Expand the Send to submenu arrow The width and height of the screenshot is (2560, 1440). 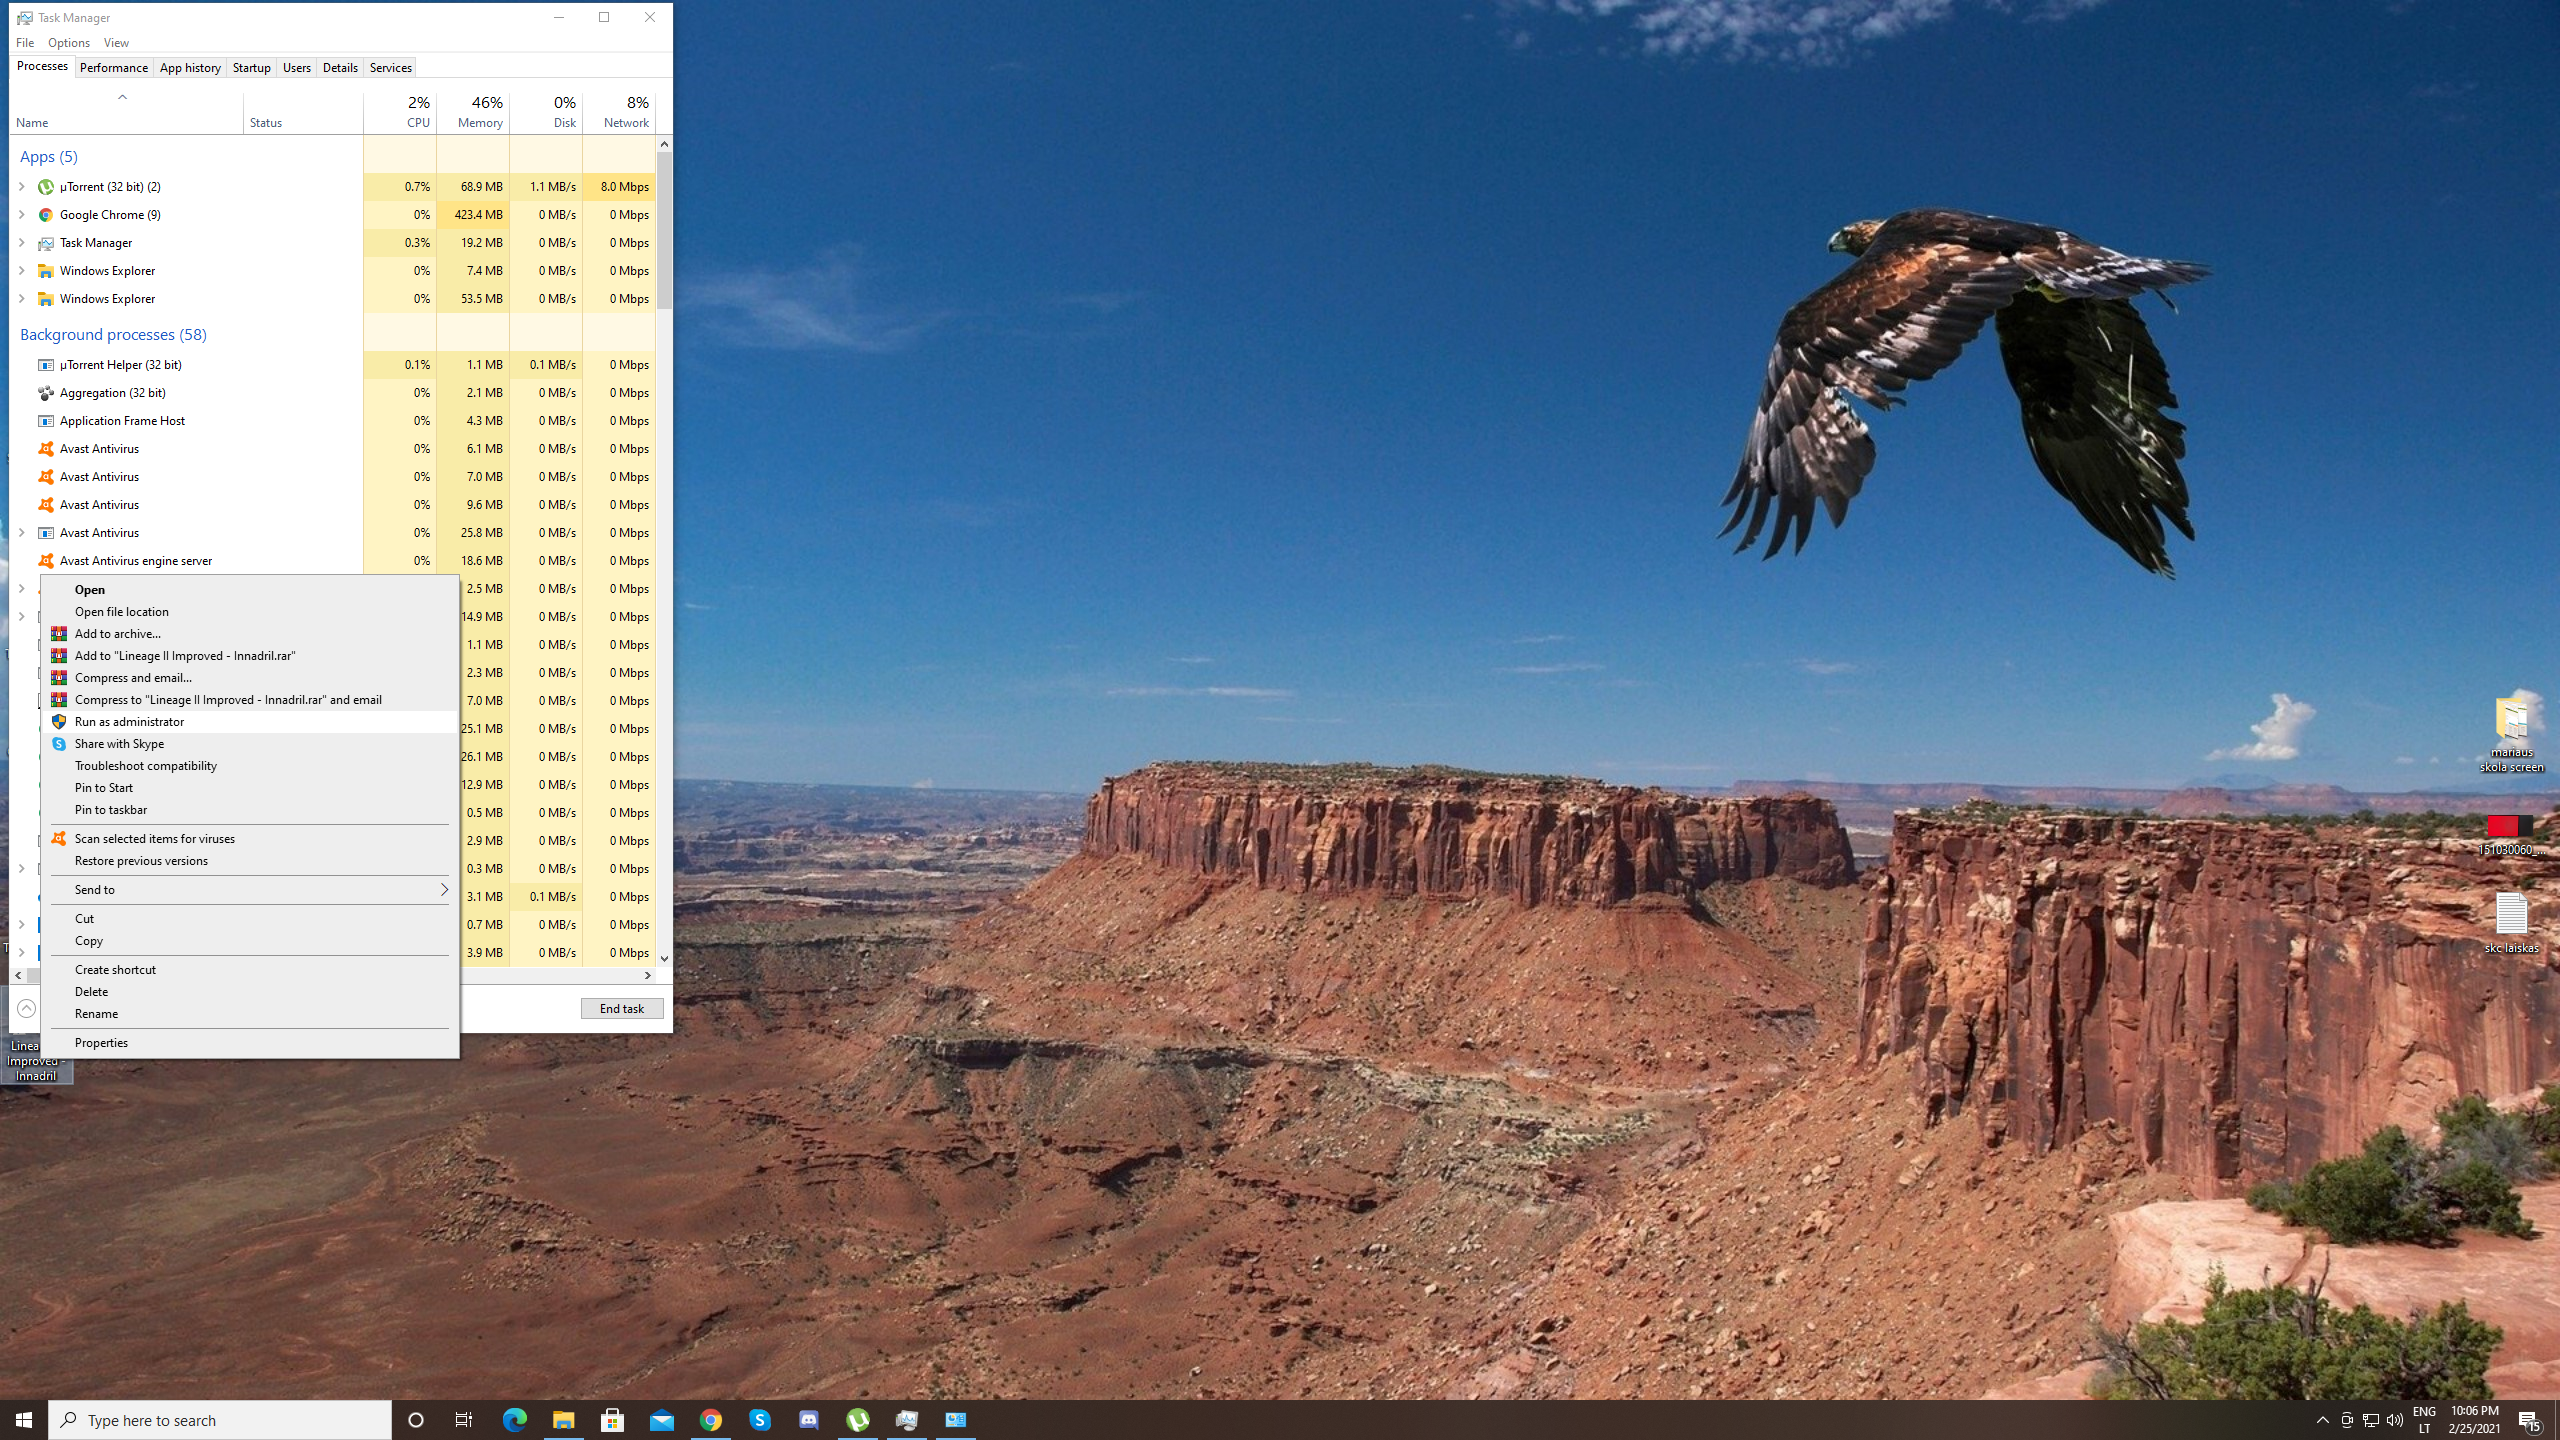(444, 890)
